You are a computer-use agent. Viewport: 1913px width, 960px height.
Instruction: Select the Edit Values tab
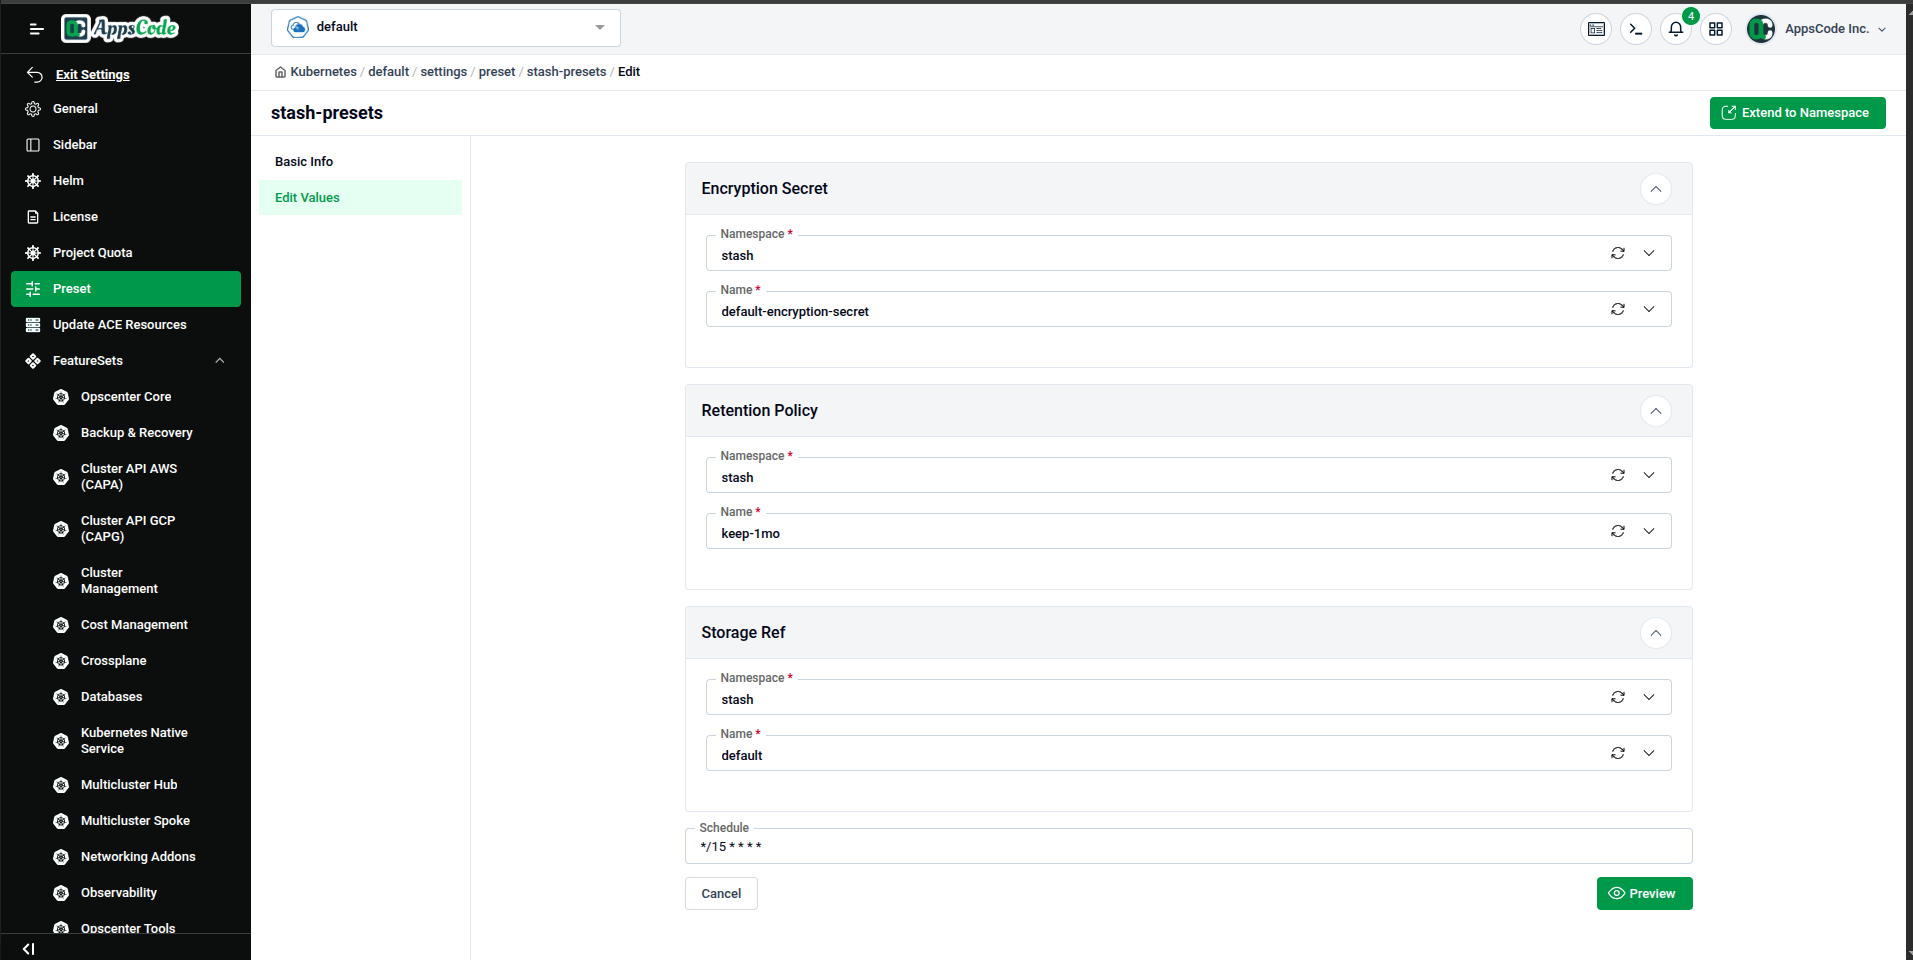click(307, 197)
